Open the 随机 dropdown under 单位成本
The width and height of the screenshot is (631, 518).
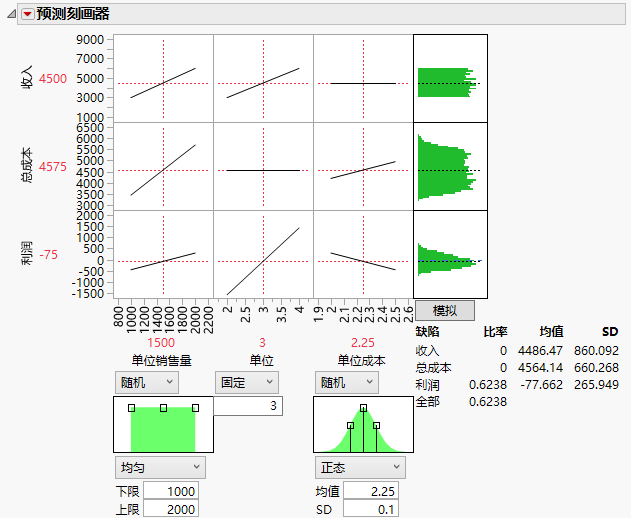pos(346,382)
